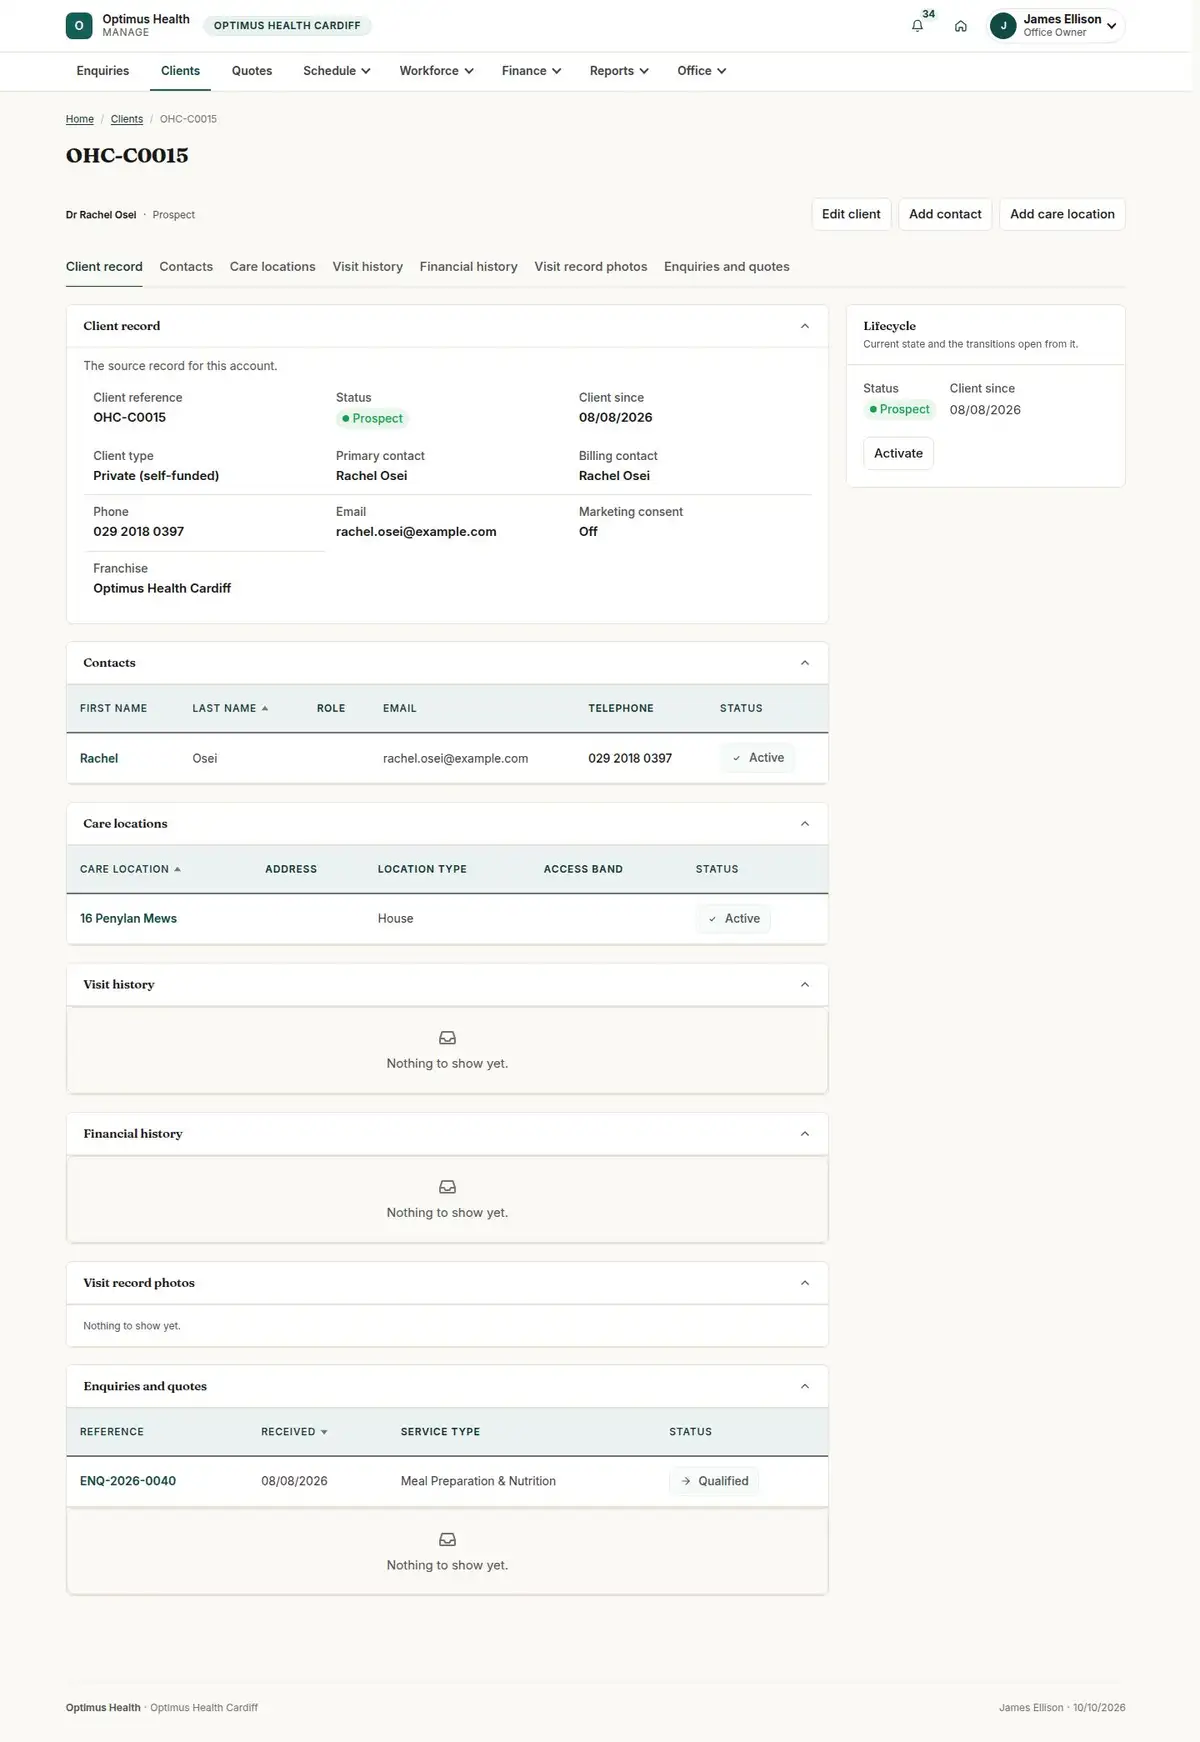Open the notifications bell
The width and height of the screenshot is (1200, 1742).
coord(917,26)
